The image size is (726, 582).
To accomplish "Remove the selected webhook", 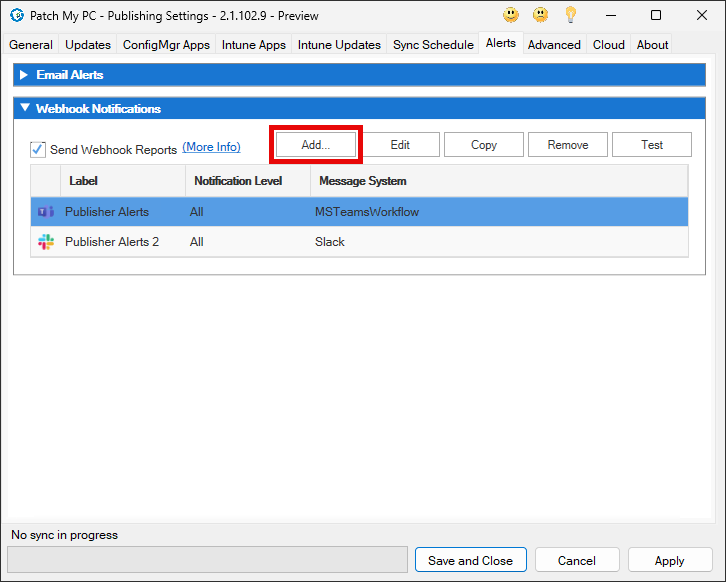I will pos(568,144).
